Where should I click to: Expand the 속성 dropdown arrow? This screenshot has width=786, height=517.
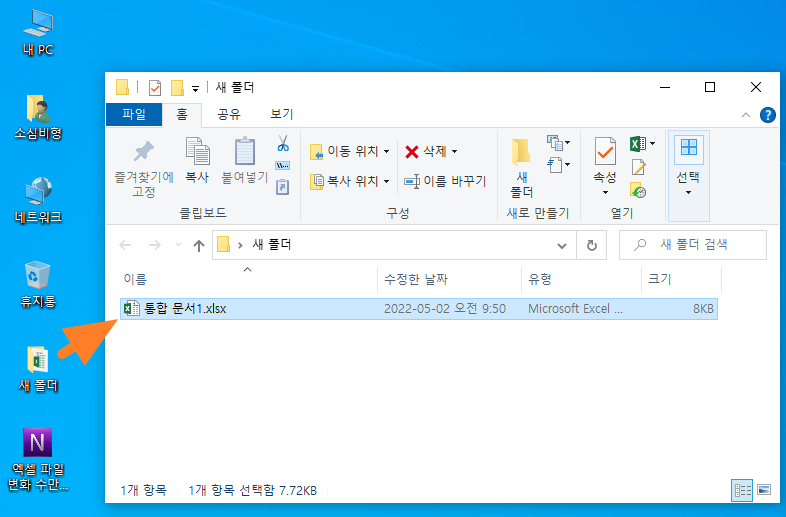605,193
